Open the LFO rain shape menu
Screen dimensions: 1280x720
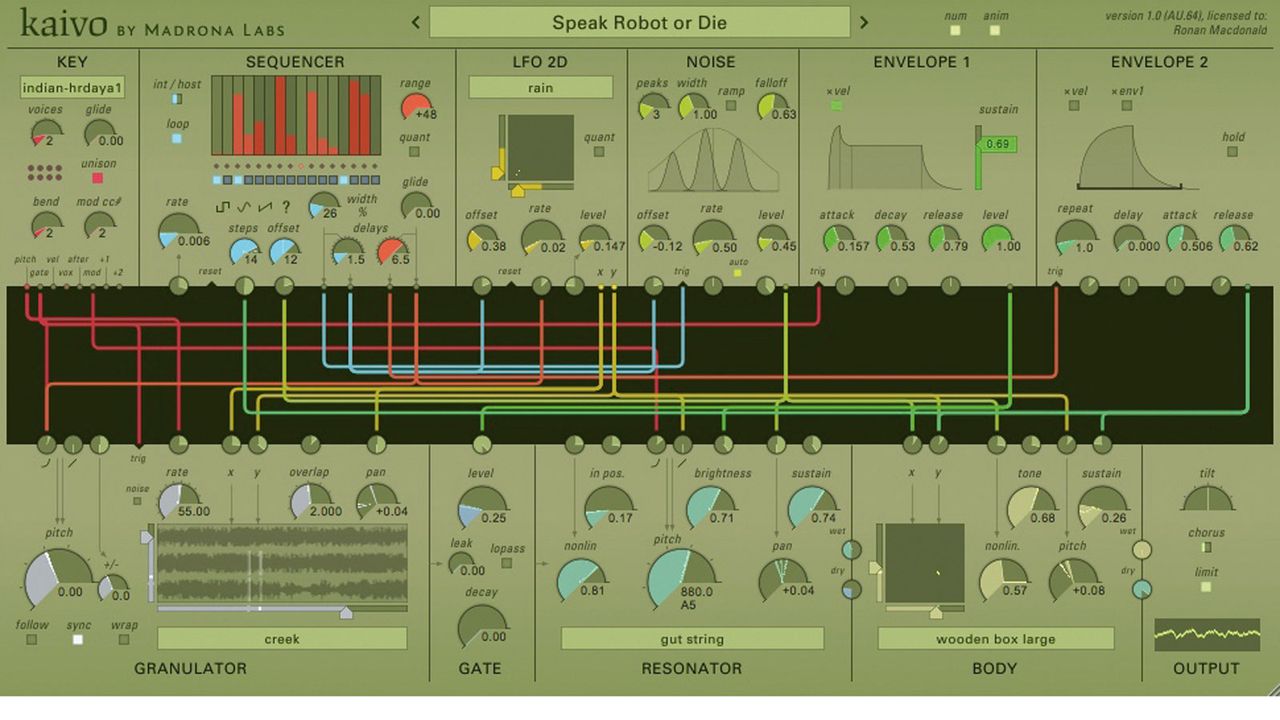[x=541, y=88]
